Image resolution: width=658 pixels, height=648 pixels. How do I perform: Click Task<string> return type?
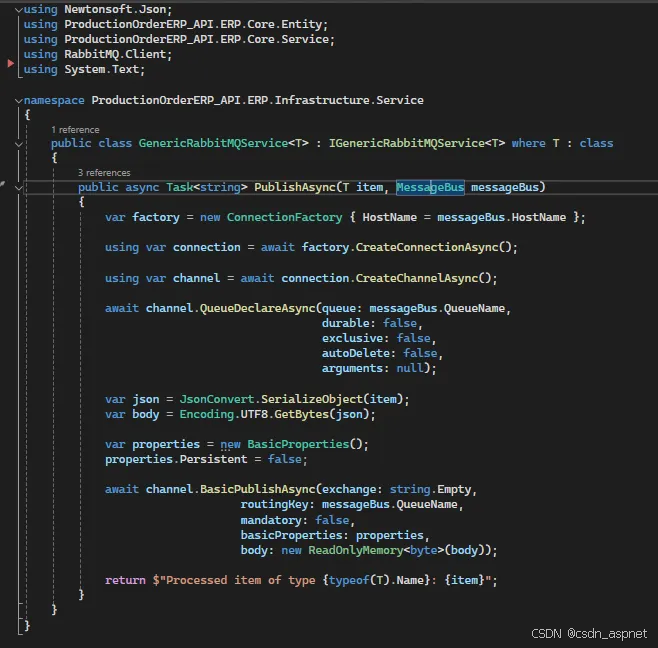click(x=206, y=187)
